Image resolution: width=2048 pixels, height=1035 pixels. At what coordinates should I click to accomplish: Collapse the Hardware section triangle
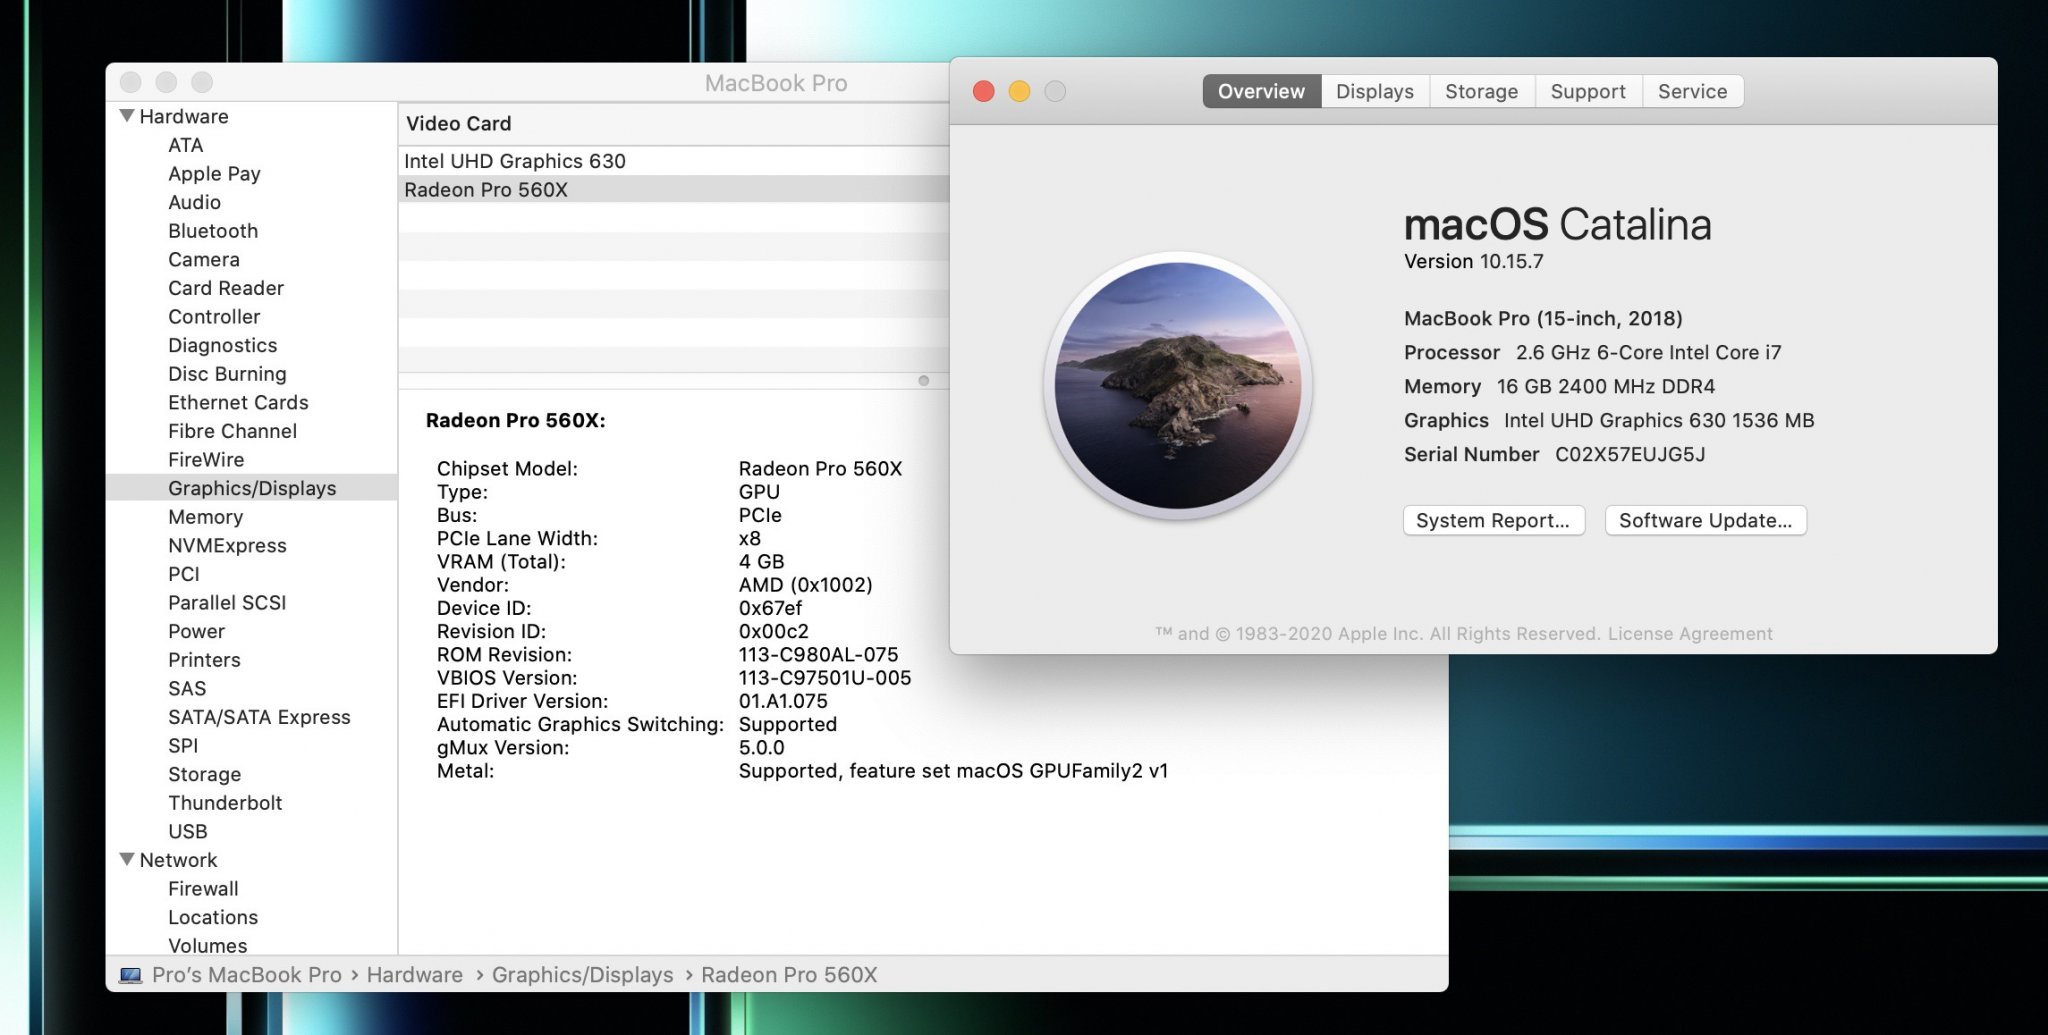tap(127, 116)
